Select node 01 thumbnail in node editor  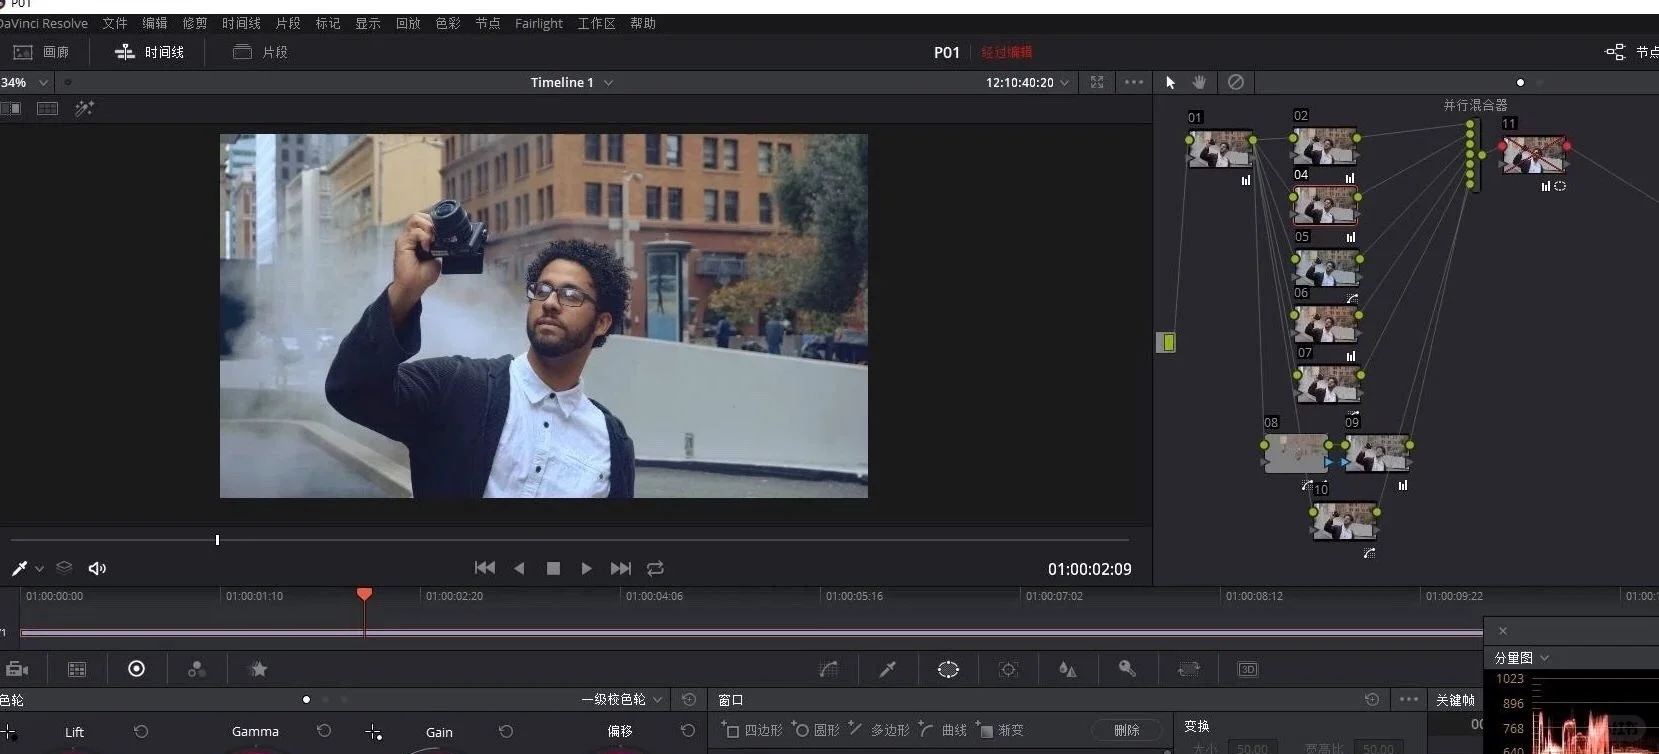click(x=1220, y=149)
